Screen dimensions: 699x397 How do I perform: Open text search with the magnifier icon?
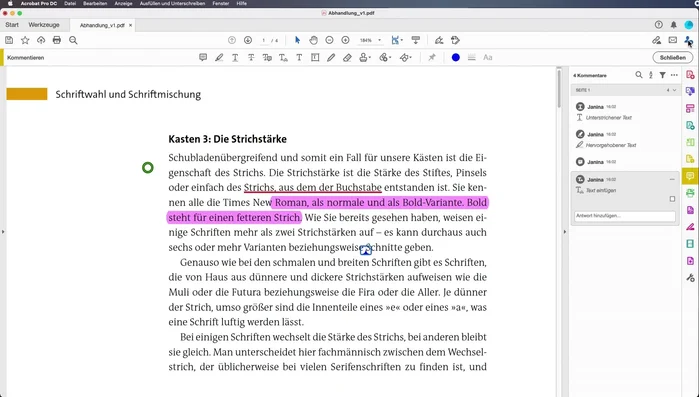(73, 40)
